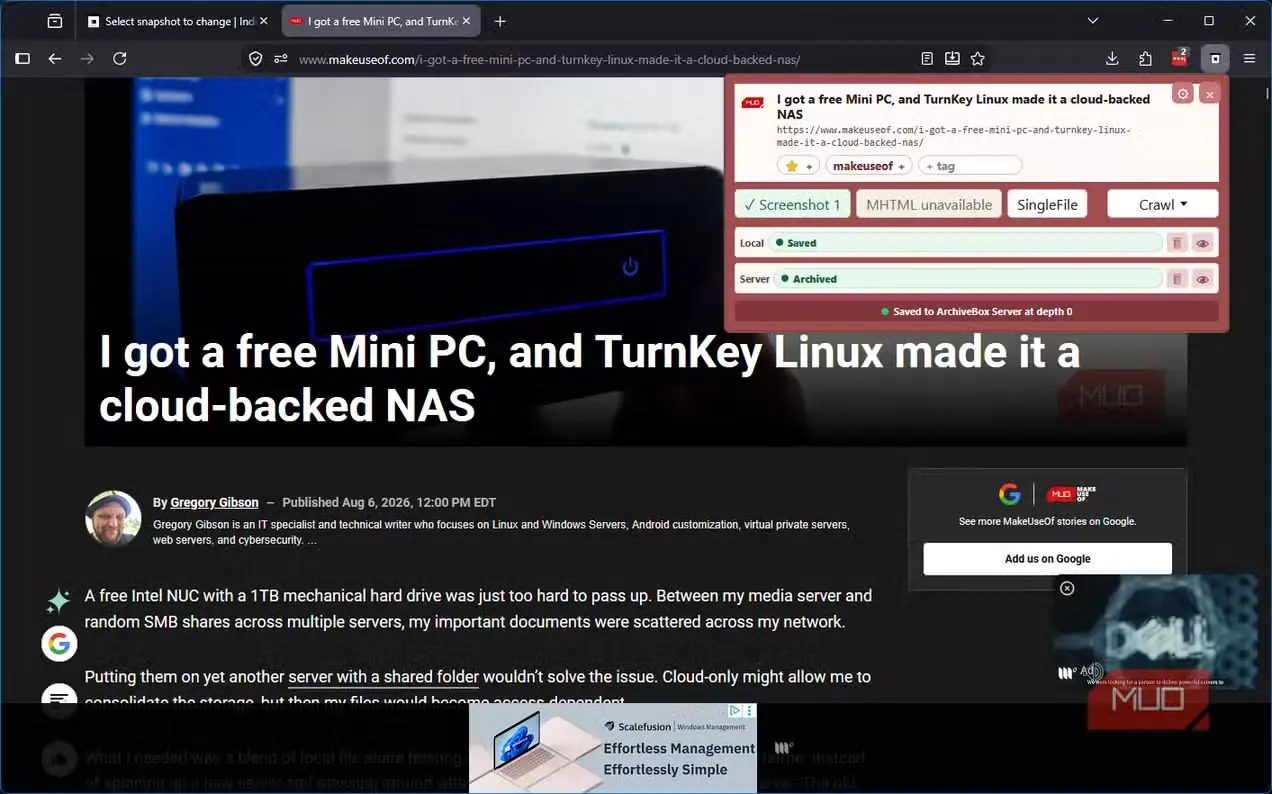Click the 'Add us on Google' button
Viewport: 1272px width, 794px height.
[x=1047, y=559]
